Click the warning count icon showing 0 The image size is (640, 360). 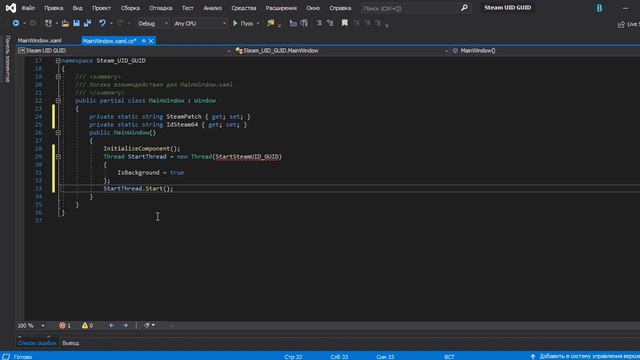click(x=84, y=325)
